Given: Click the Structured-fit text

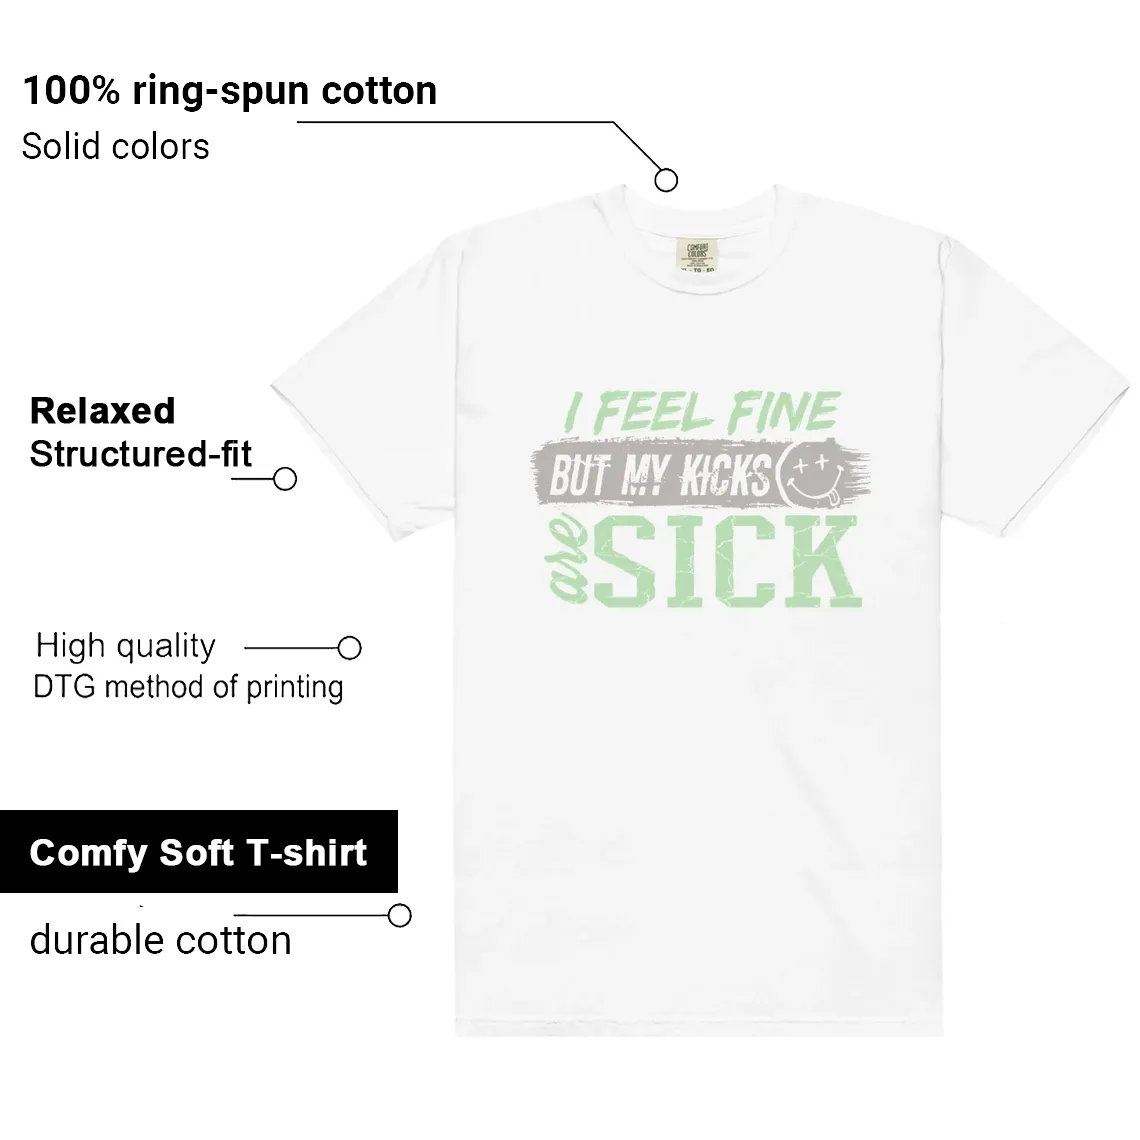Looking at the screenshot, I should tap(140, 454).
